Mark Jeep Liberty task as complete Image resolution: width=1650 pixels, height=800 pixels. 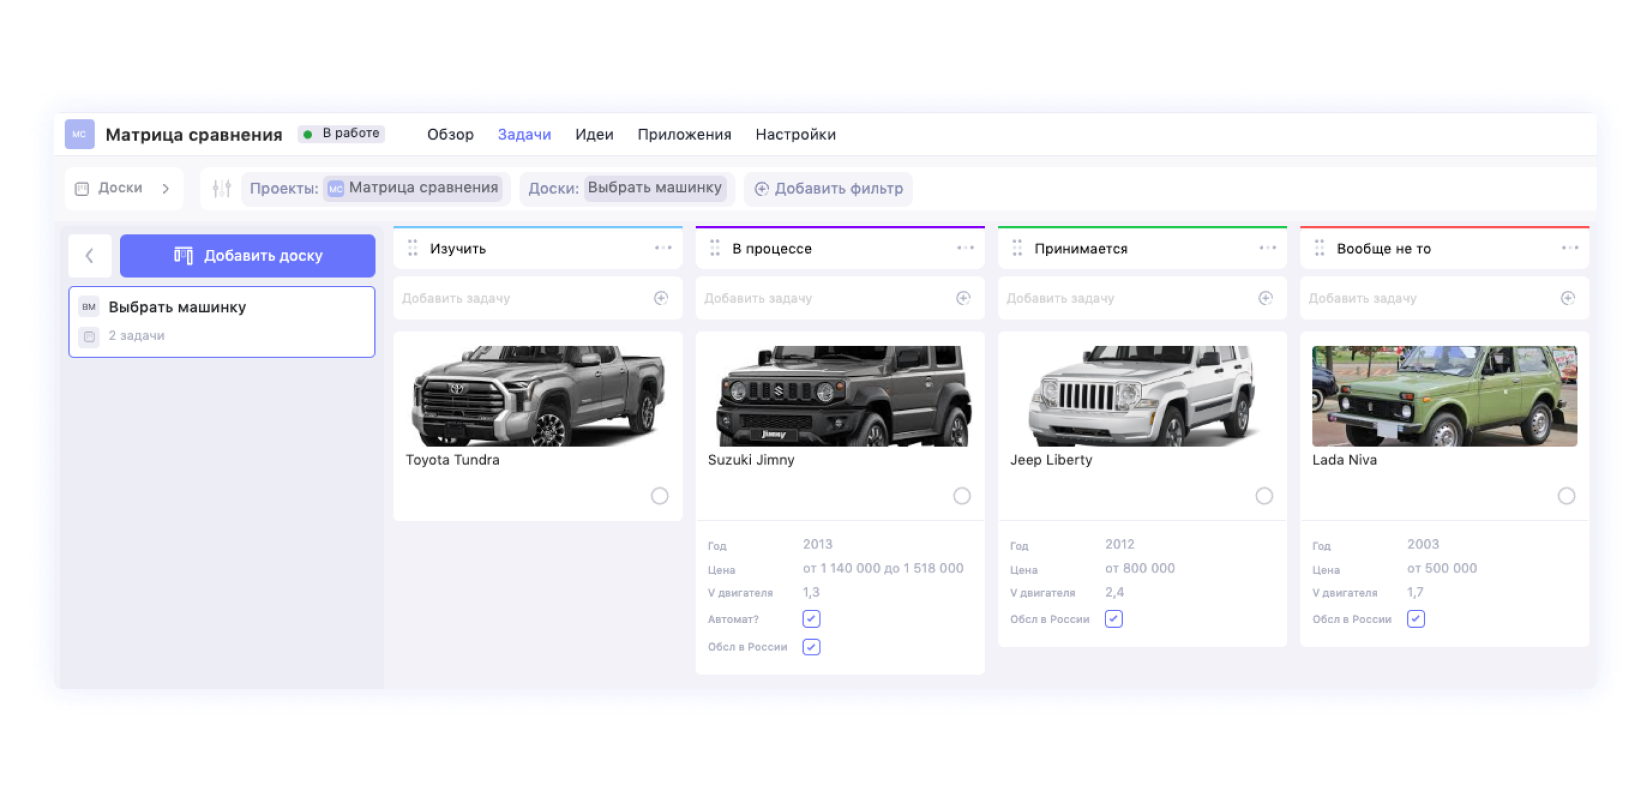[1264, 496]
